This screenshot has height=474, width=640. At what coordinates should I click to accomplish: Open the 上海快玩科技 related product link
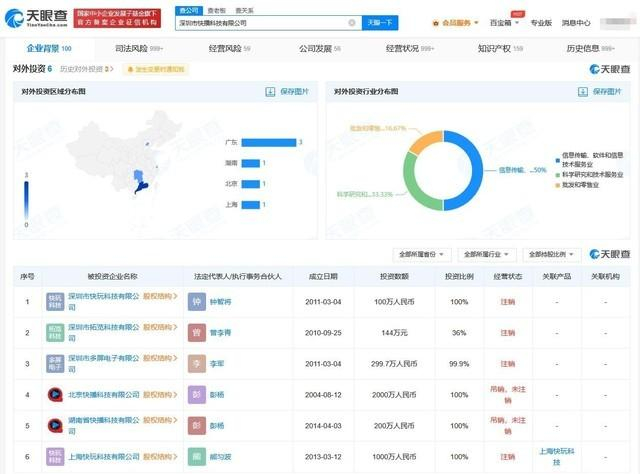coord(557,457)
